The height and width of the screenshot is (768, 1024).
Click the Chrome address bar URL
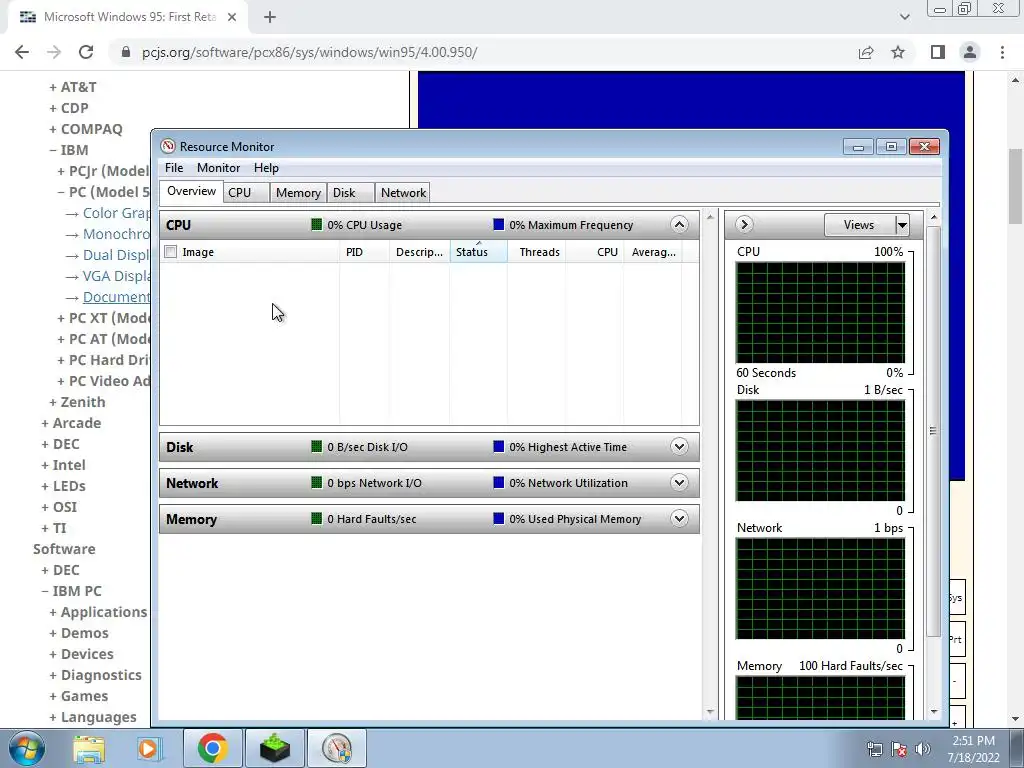pyautogui.click(x=310, y=52)
